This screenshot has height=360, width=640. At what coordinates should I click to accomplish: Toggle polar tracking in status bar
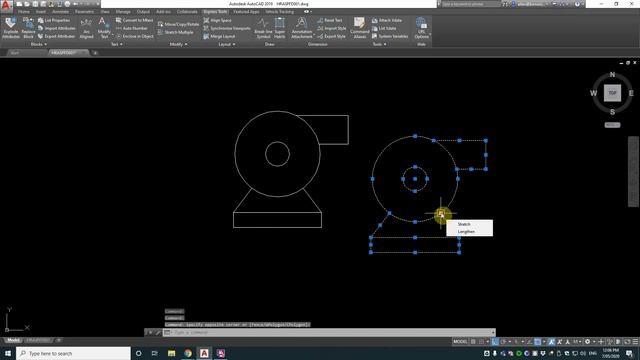pyautogui.click(x=504, y=342)
